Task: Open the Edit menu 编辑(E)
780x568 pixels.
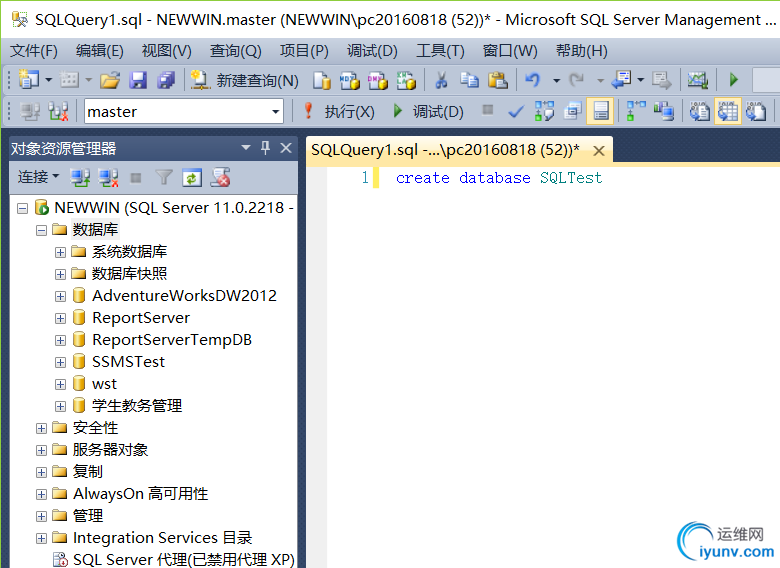Action: (99, 51)
